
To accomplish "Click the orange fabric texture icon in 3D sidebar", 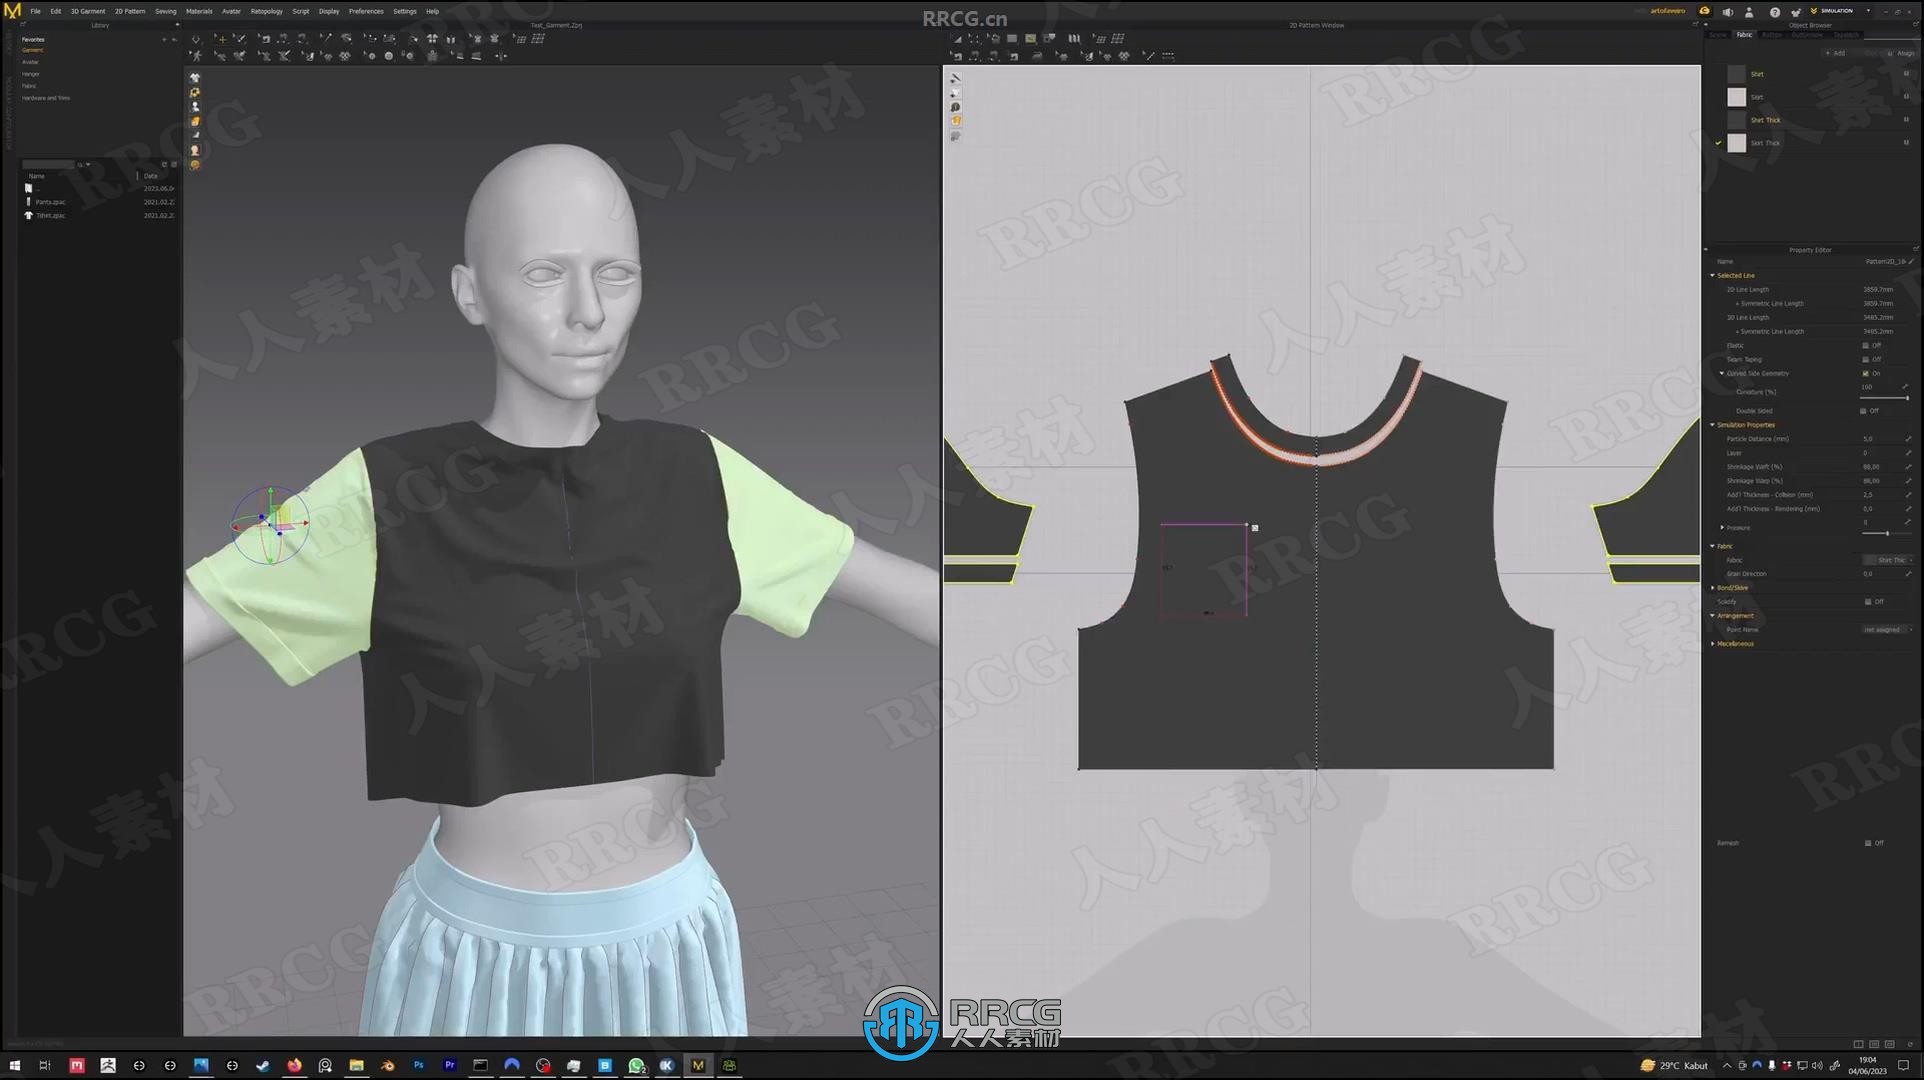I will (195, 121).
